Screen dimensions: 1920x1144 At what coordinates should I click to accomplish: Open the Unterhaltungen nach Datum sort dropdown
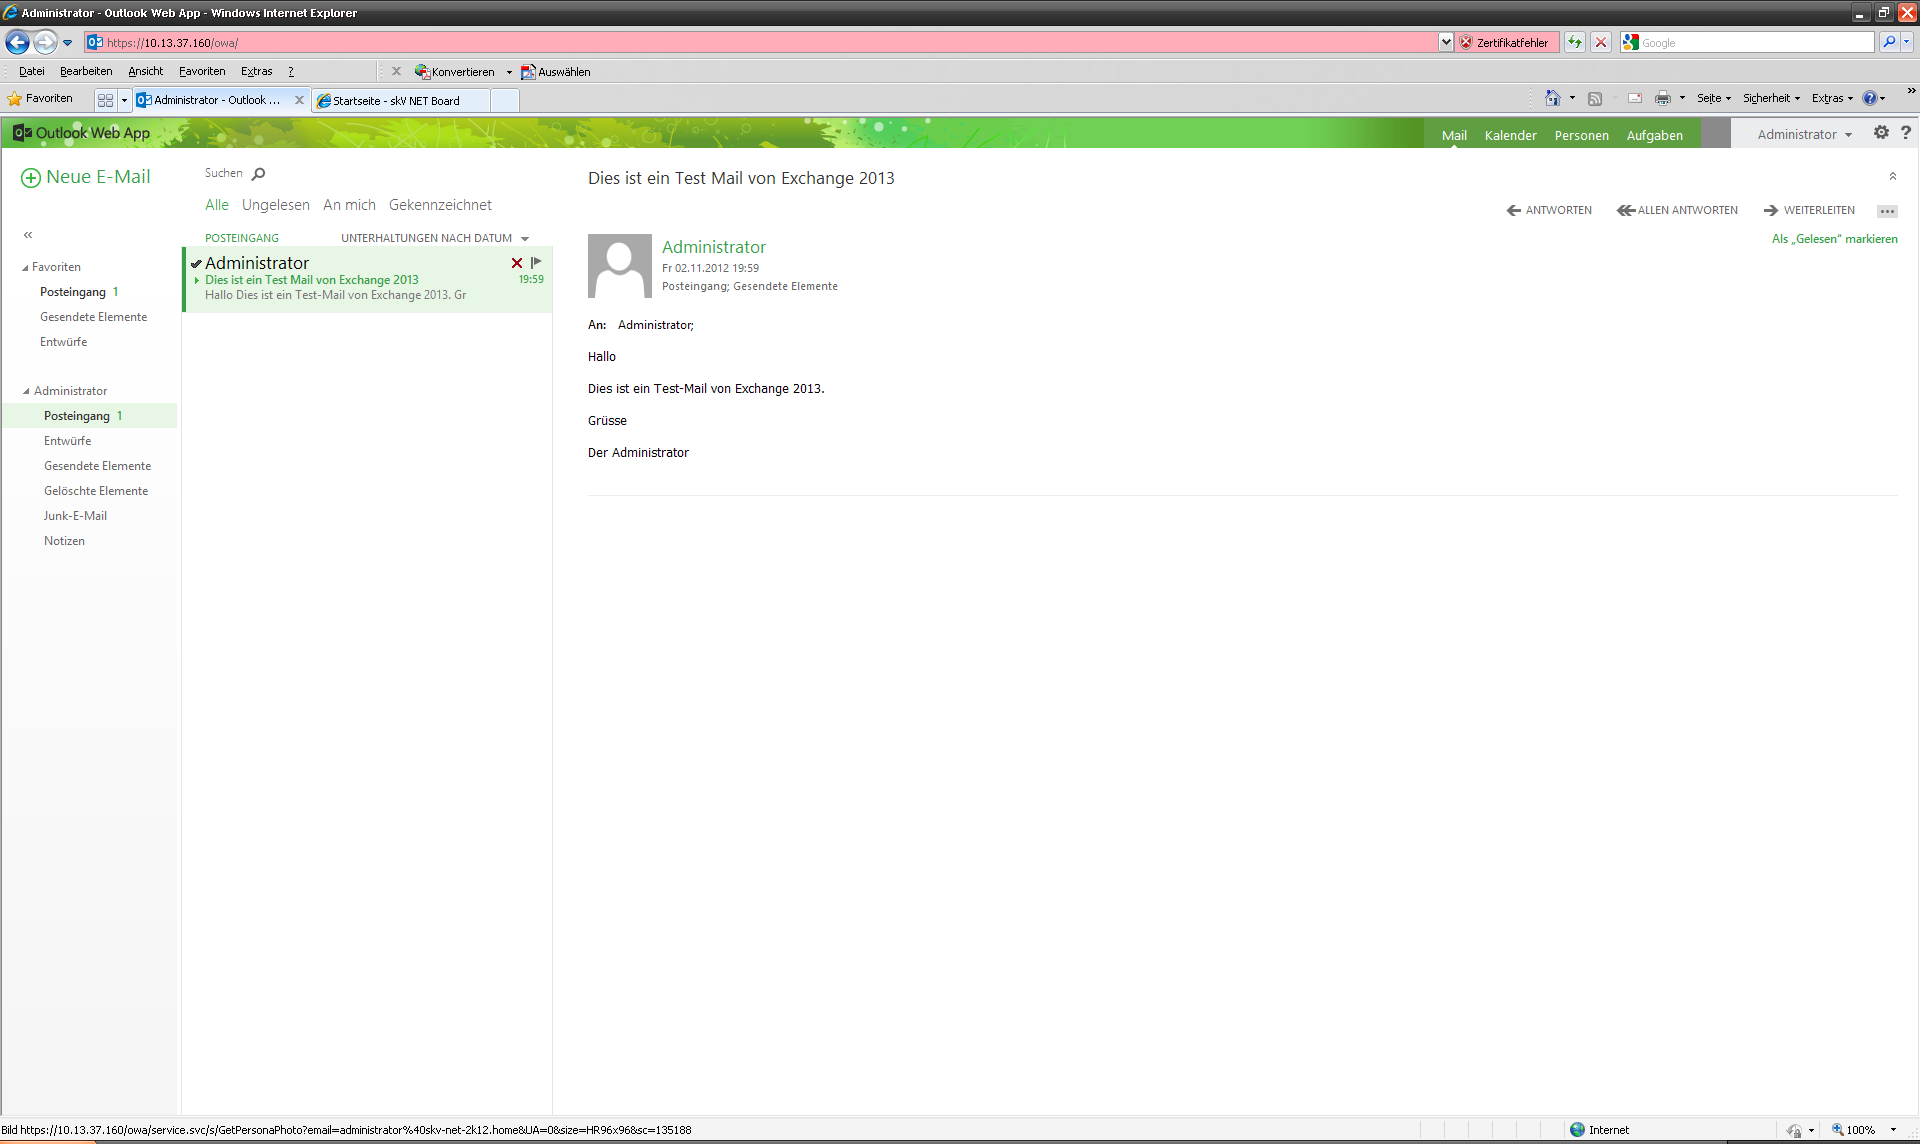pos(525,239)
